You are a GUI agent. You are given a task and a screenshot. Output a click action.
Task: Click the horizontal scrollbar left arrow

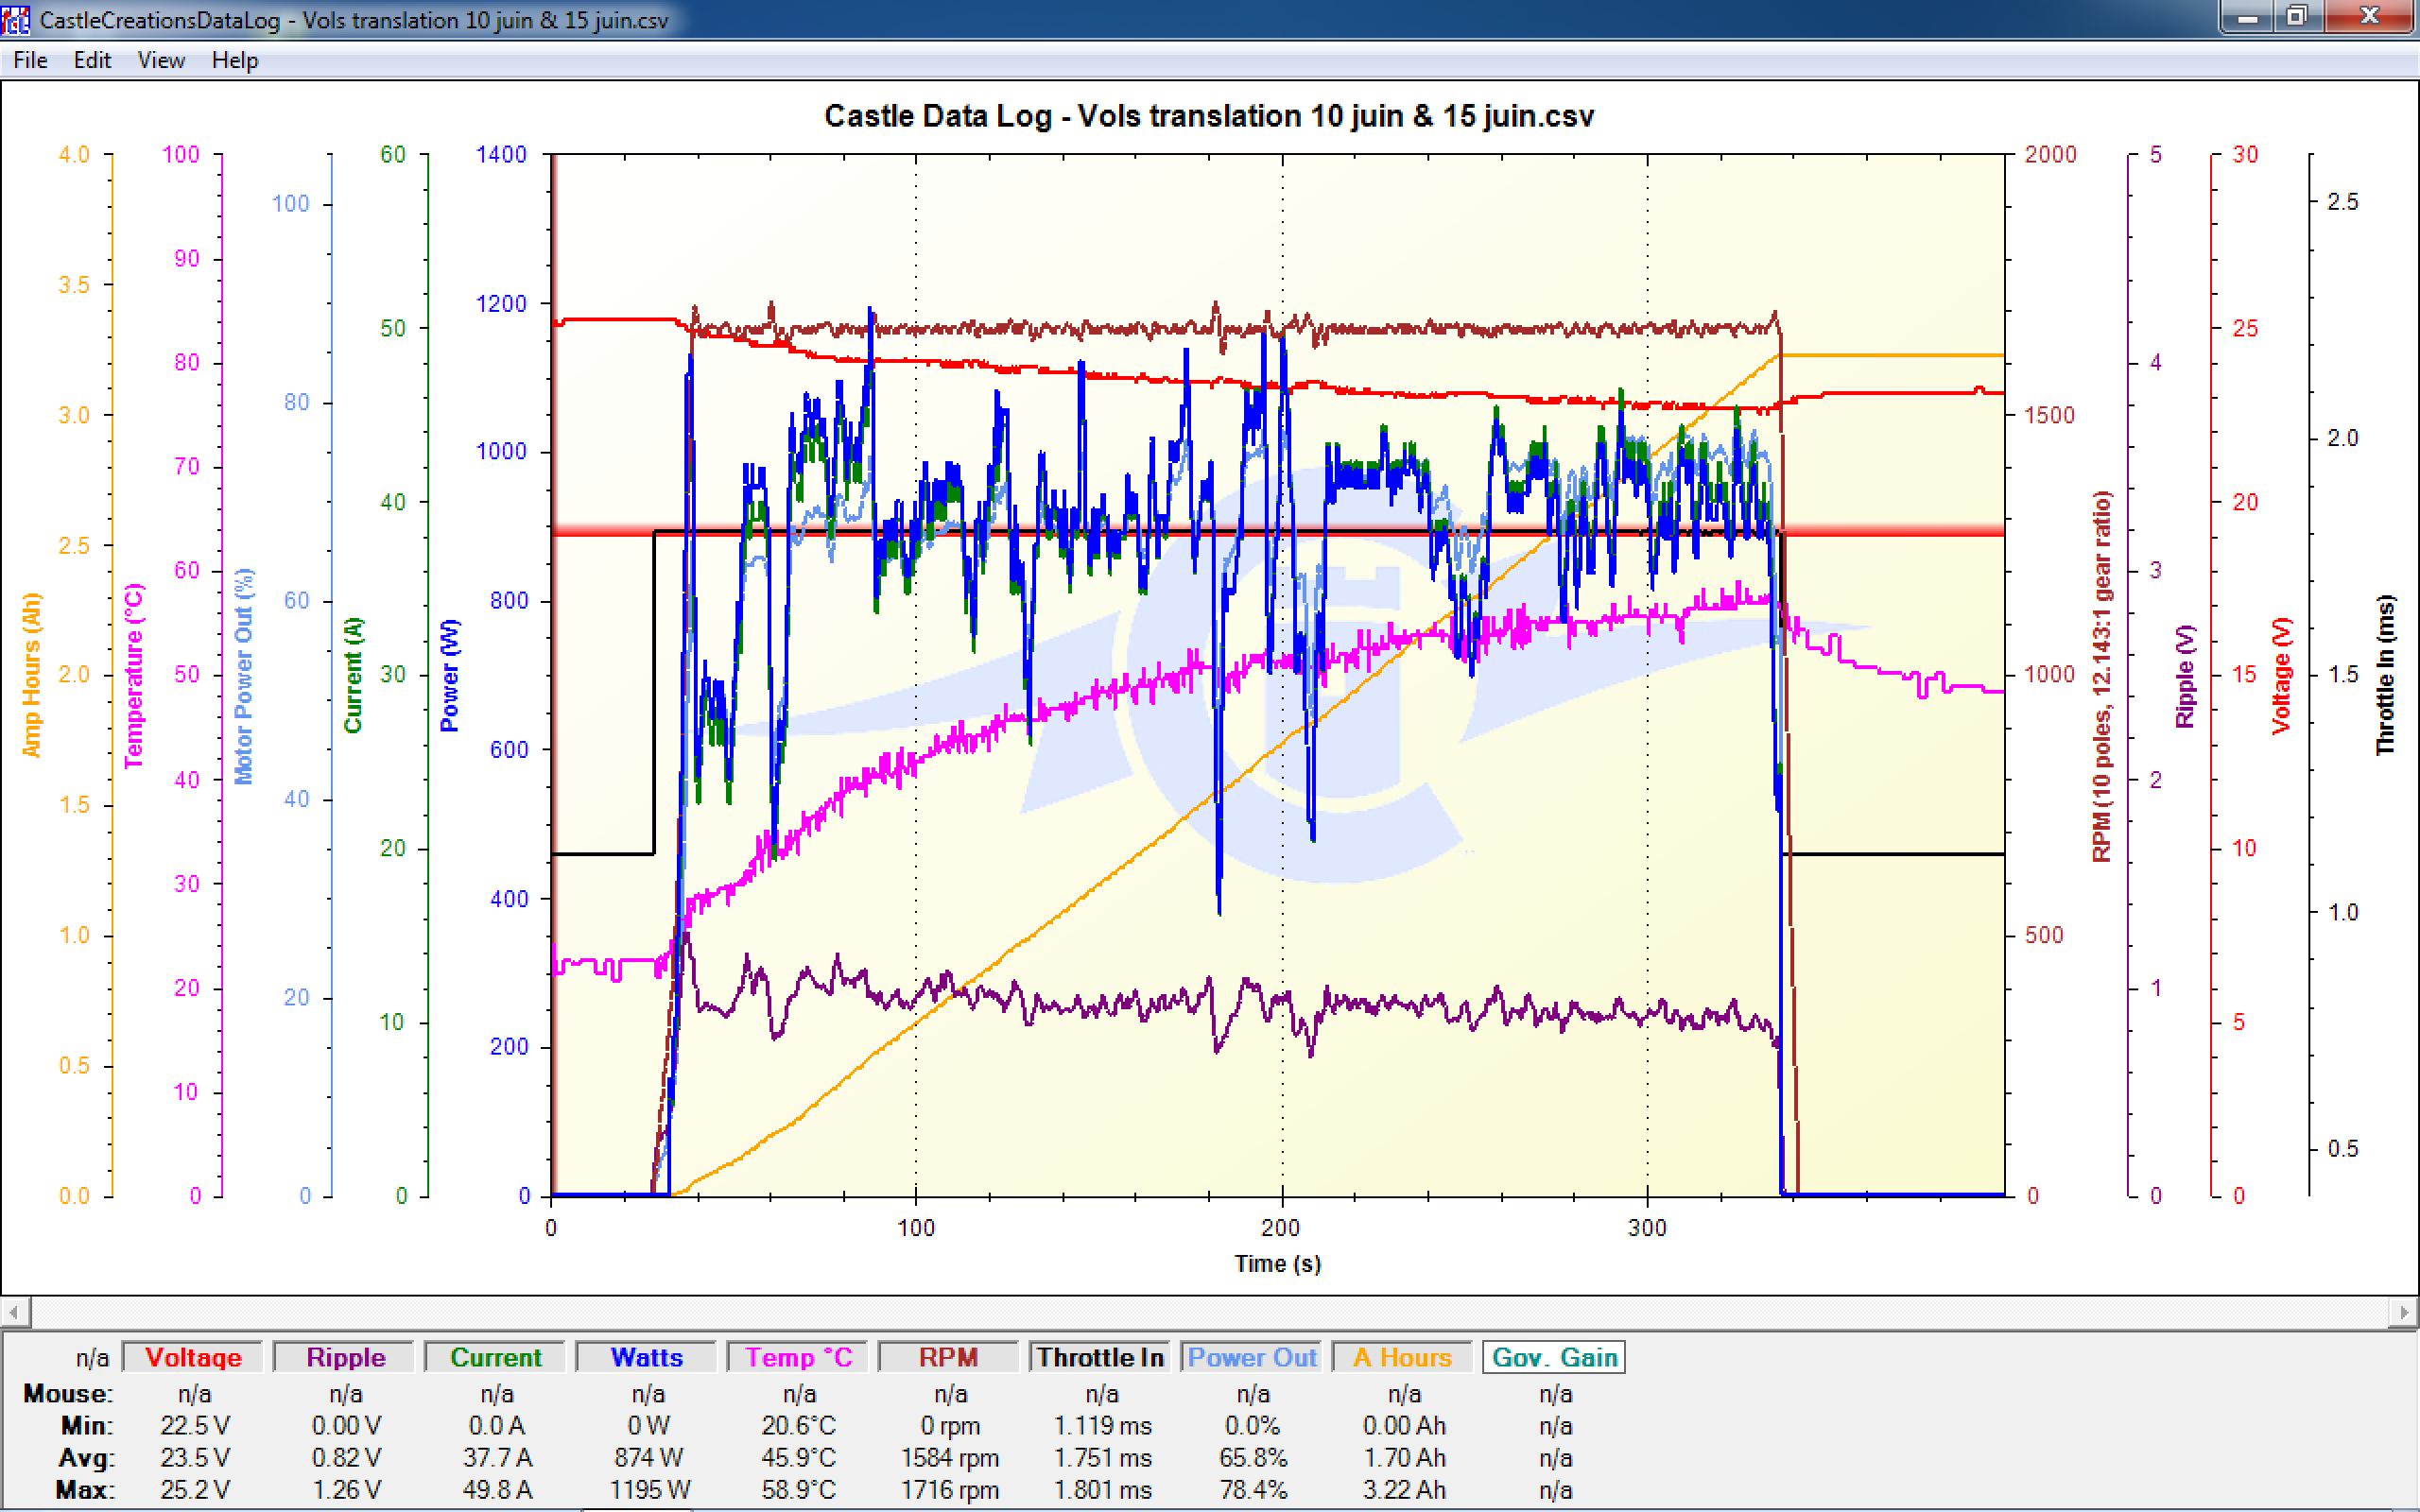[x=14, y=1311]
